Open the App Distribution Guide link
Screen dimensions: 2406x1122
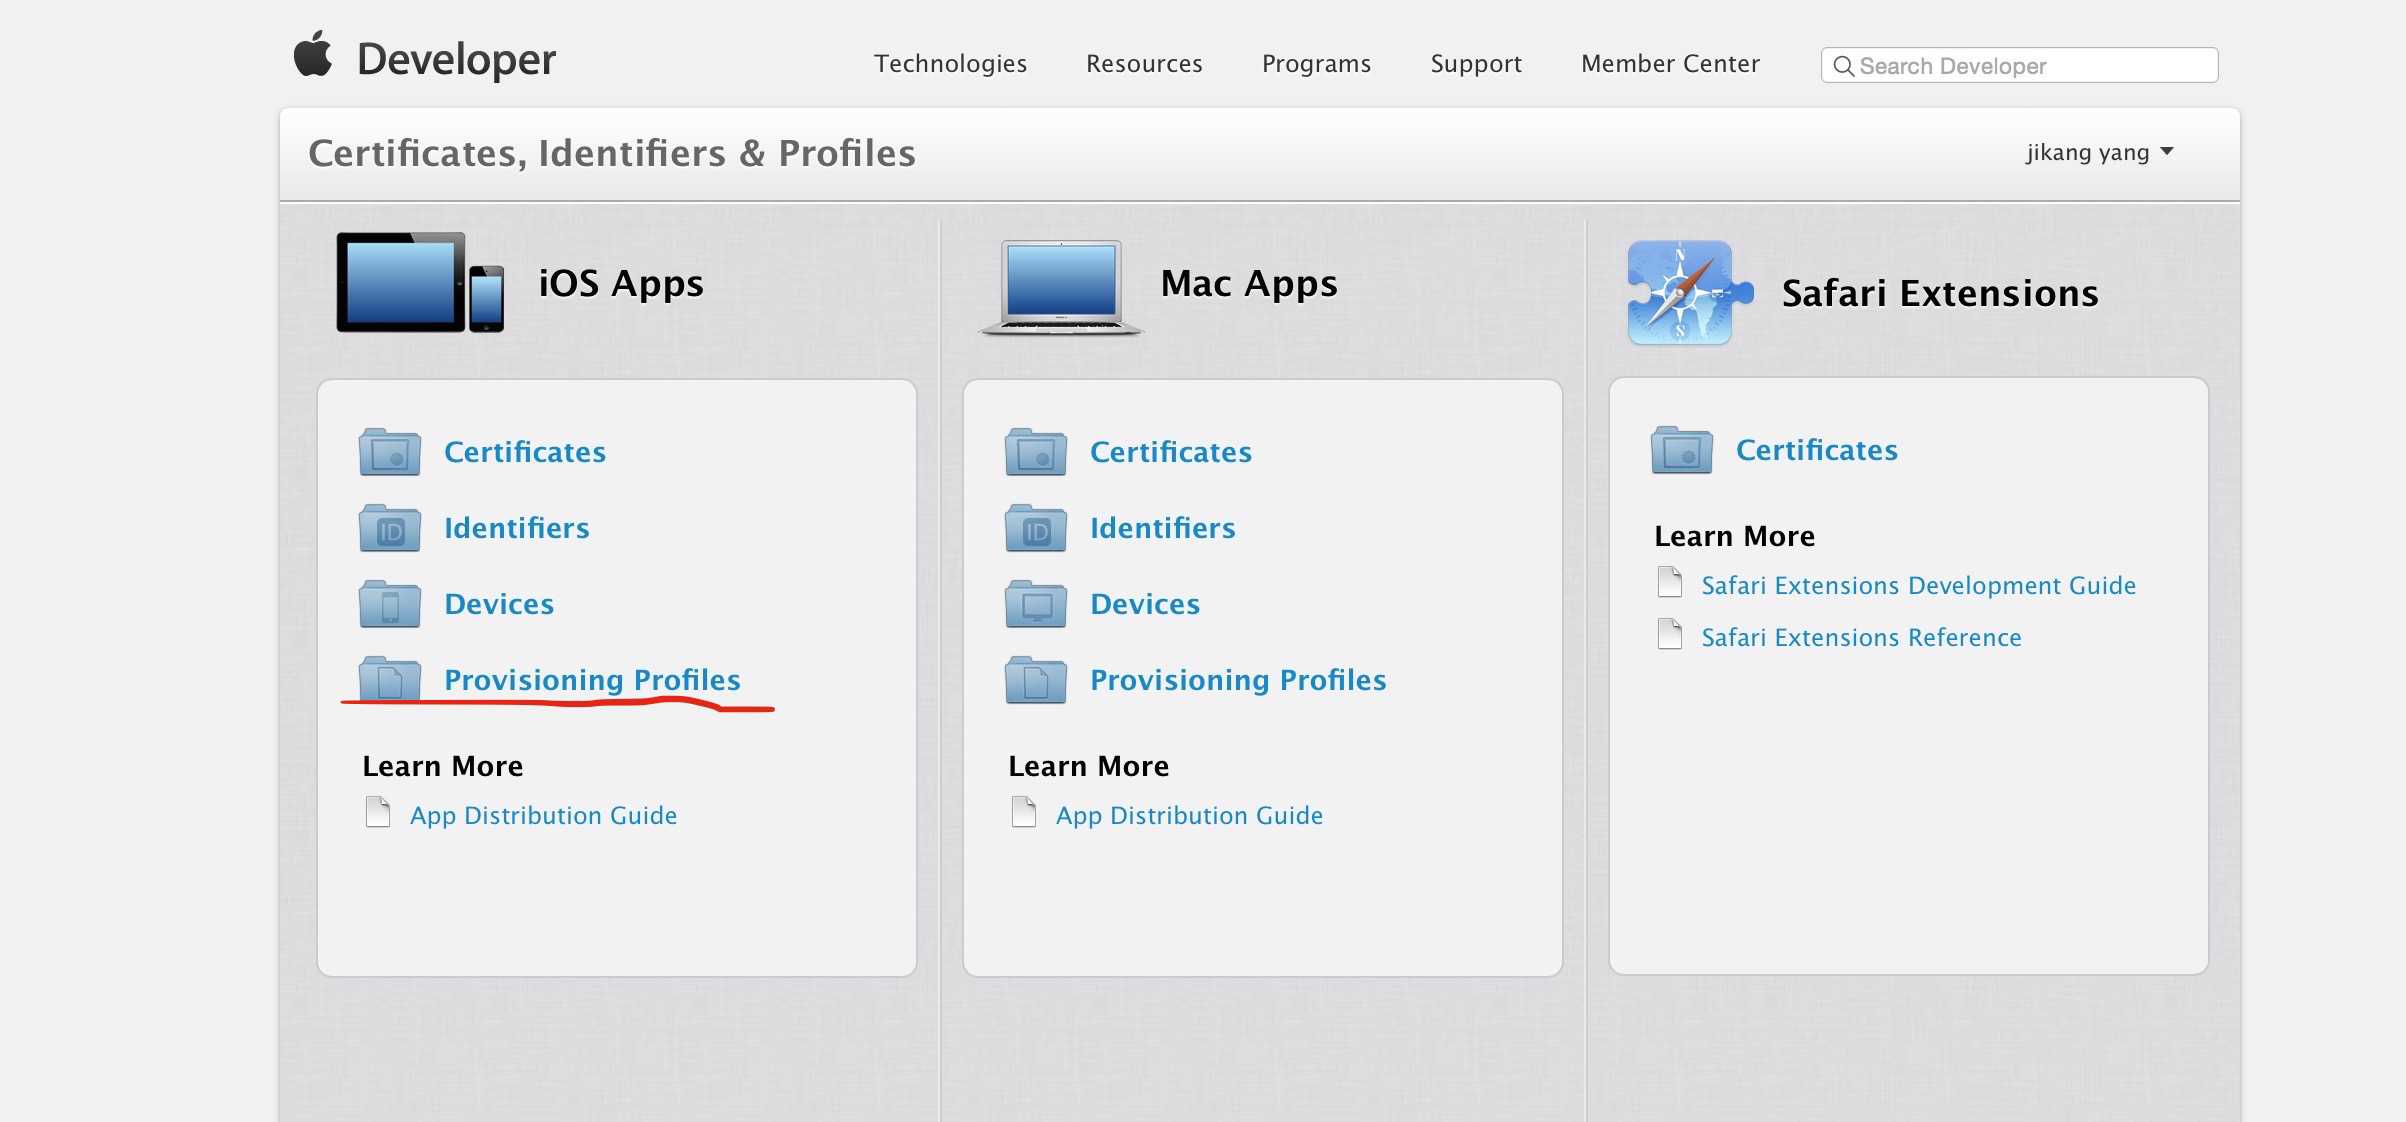[543, 813]
